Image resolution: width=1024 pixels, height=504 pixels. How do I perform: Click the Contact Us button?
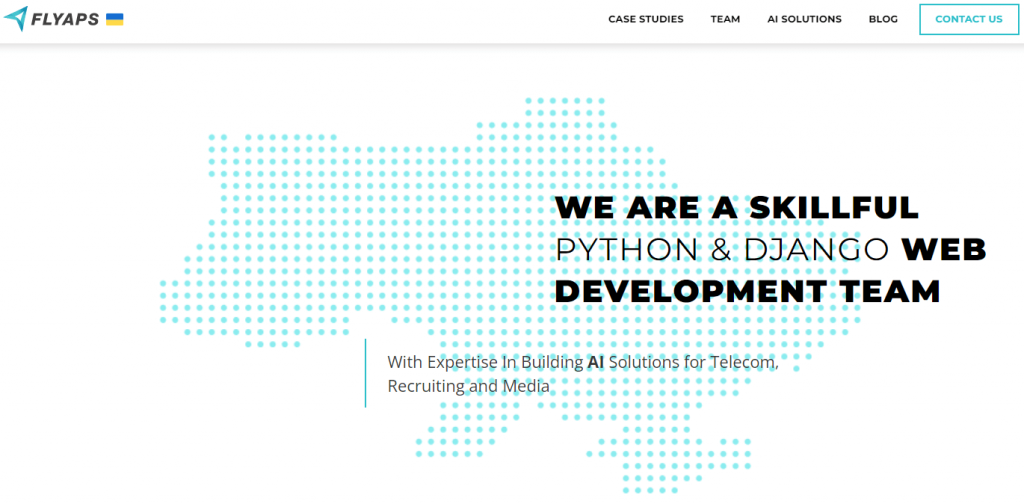coord(969,20)
